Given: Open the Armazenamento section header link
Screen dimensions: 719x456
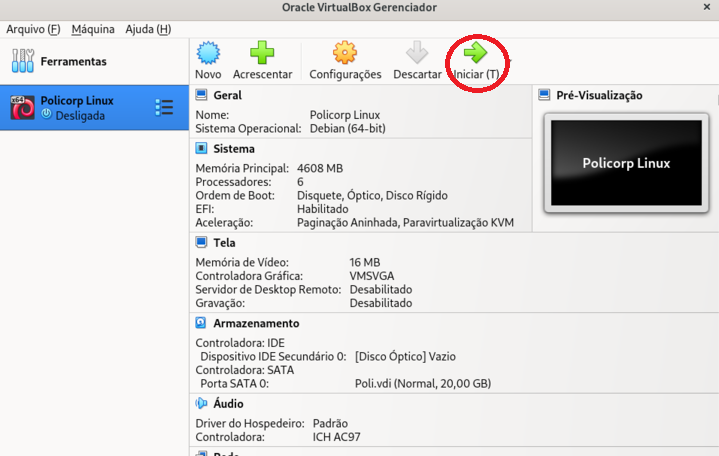Looking at the screenshot, I should [x=256, y=324].
